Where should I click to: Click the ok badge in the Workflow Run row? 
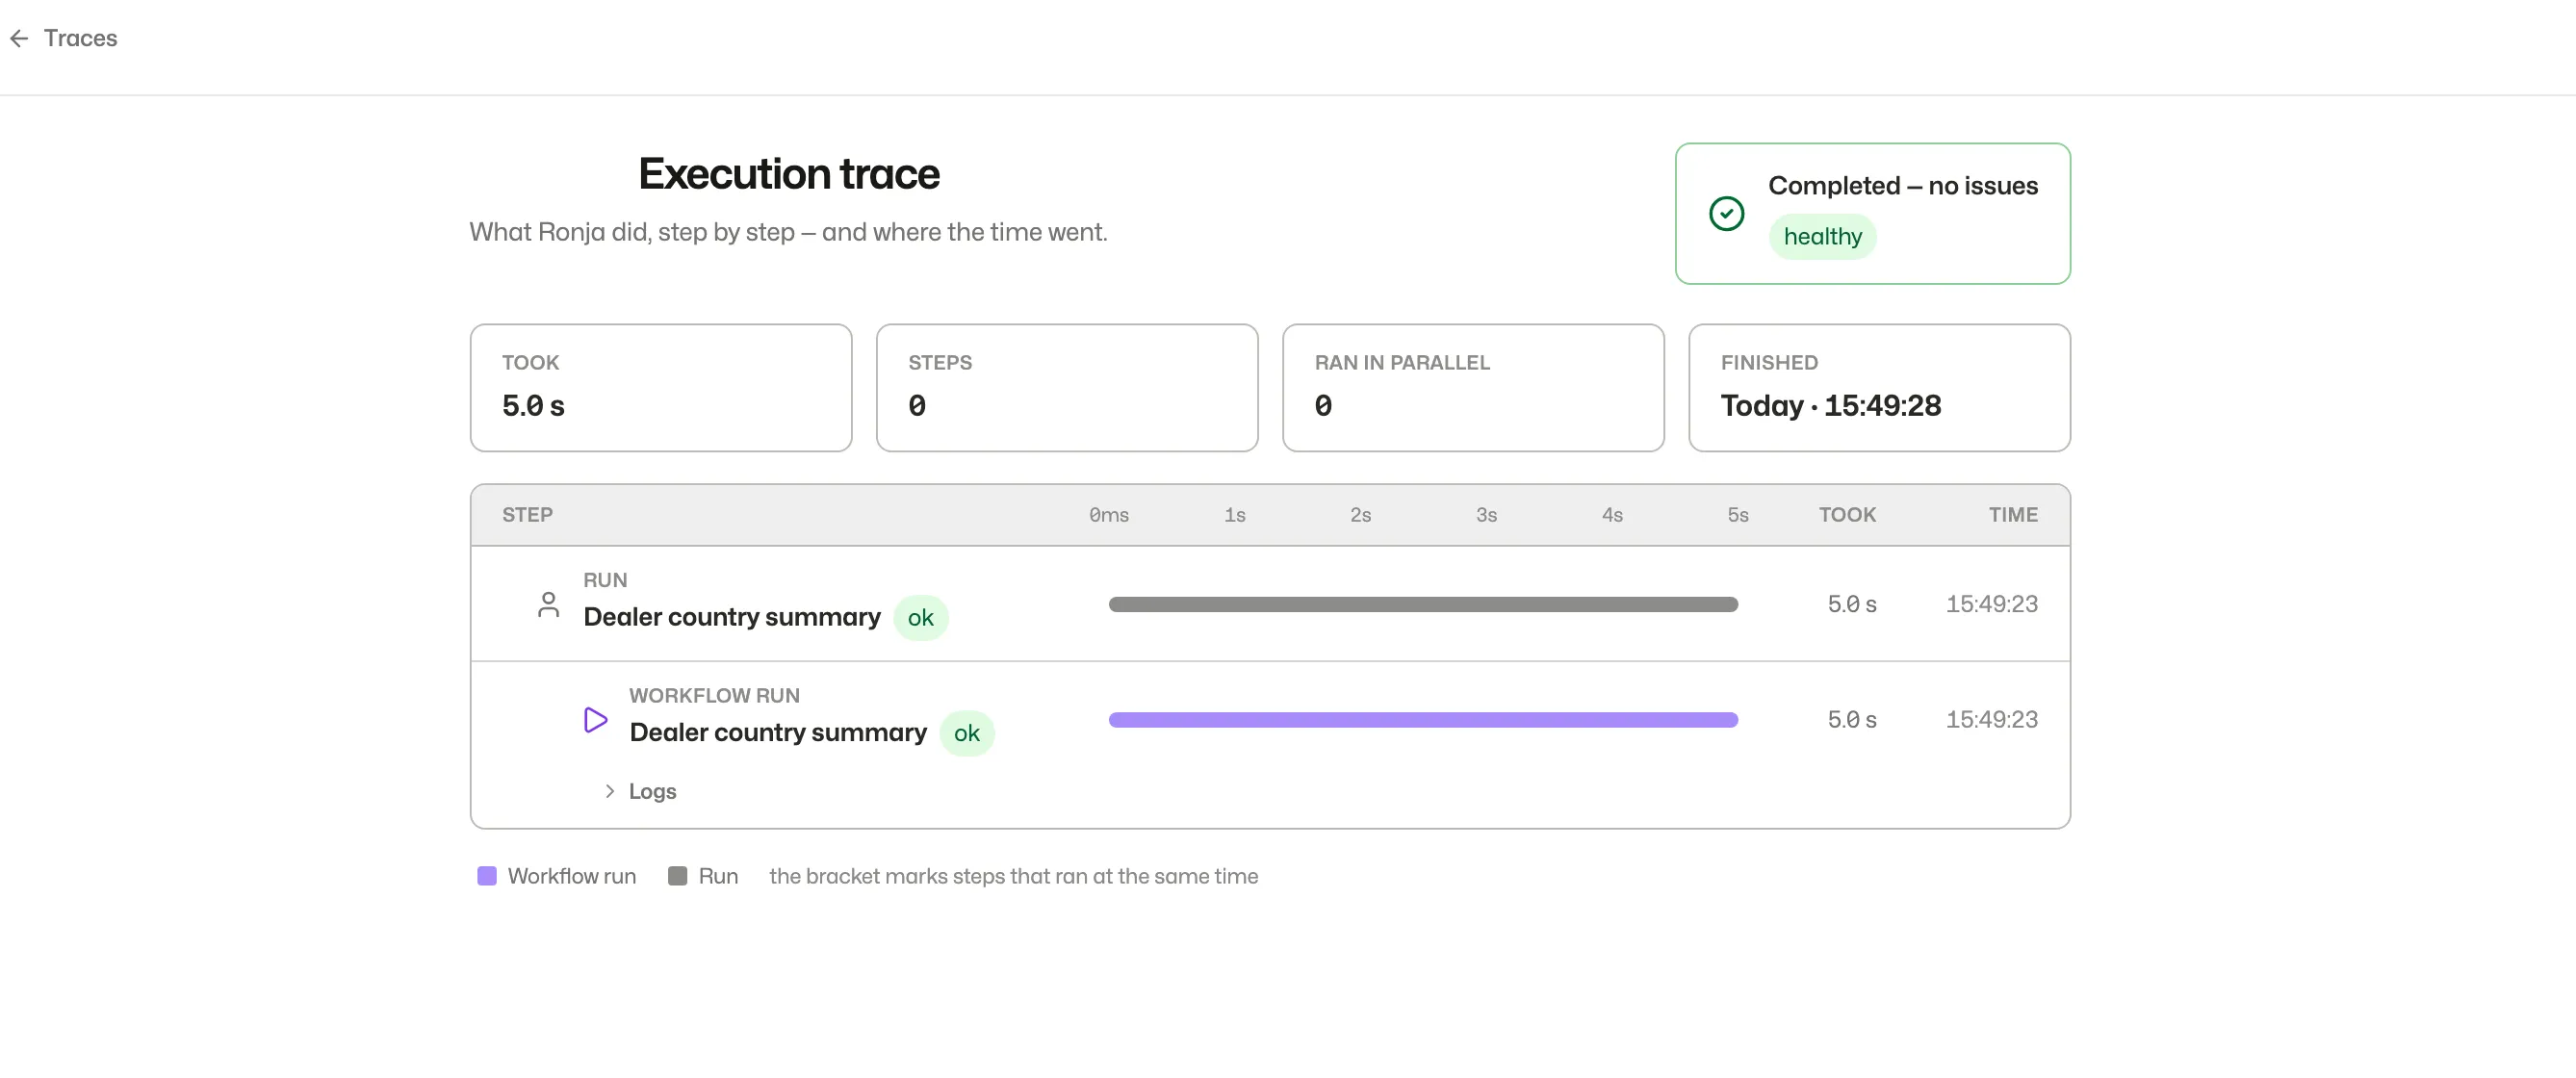click(966, 733)
